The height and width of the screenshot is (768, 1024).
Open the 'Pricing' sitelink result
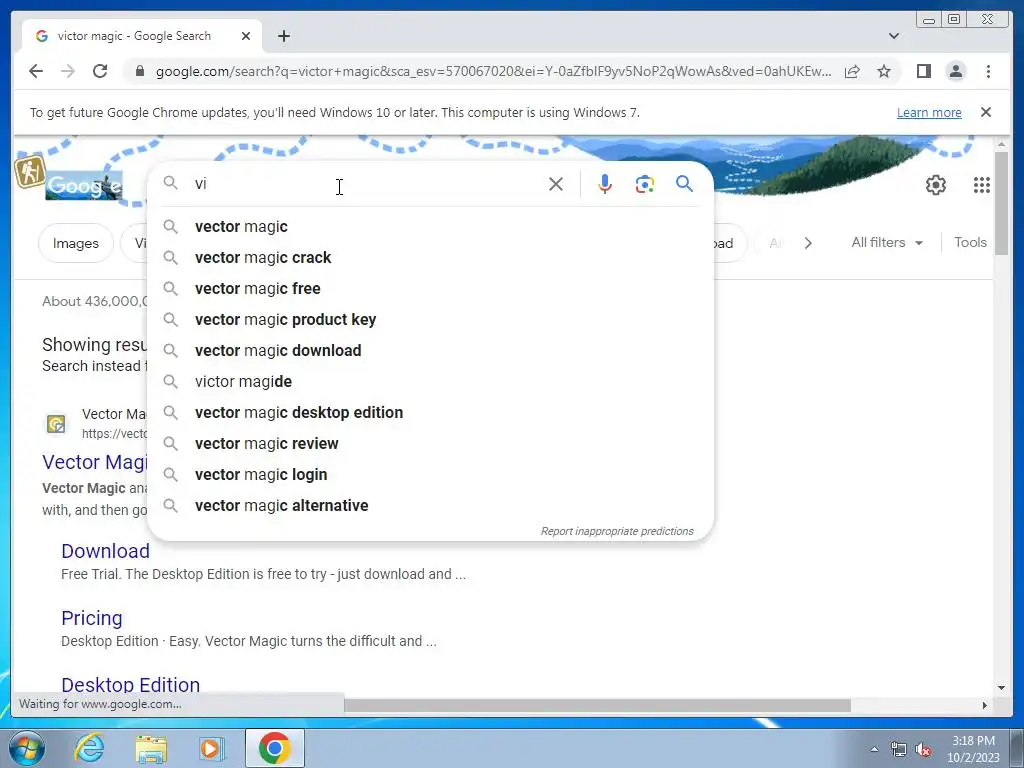91,618
